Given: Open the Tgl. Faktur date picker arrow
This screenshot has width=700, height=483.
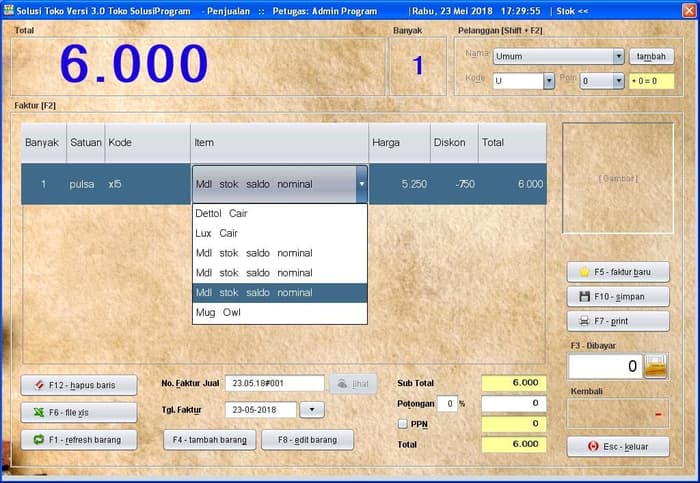Looking at the screenshot, I should click(x=311, y=410).
